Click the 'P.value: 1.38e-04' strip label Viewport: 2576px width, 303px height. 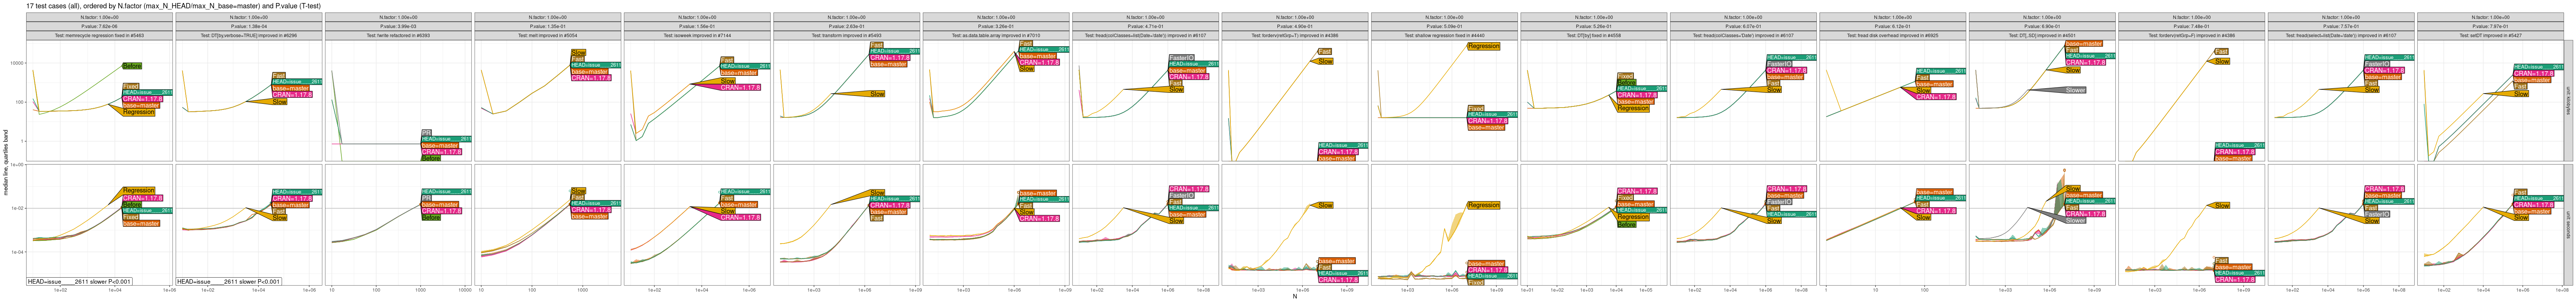coord(248,27)
